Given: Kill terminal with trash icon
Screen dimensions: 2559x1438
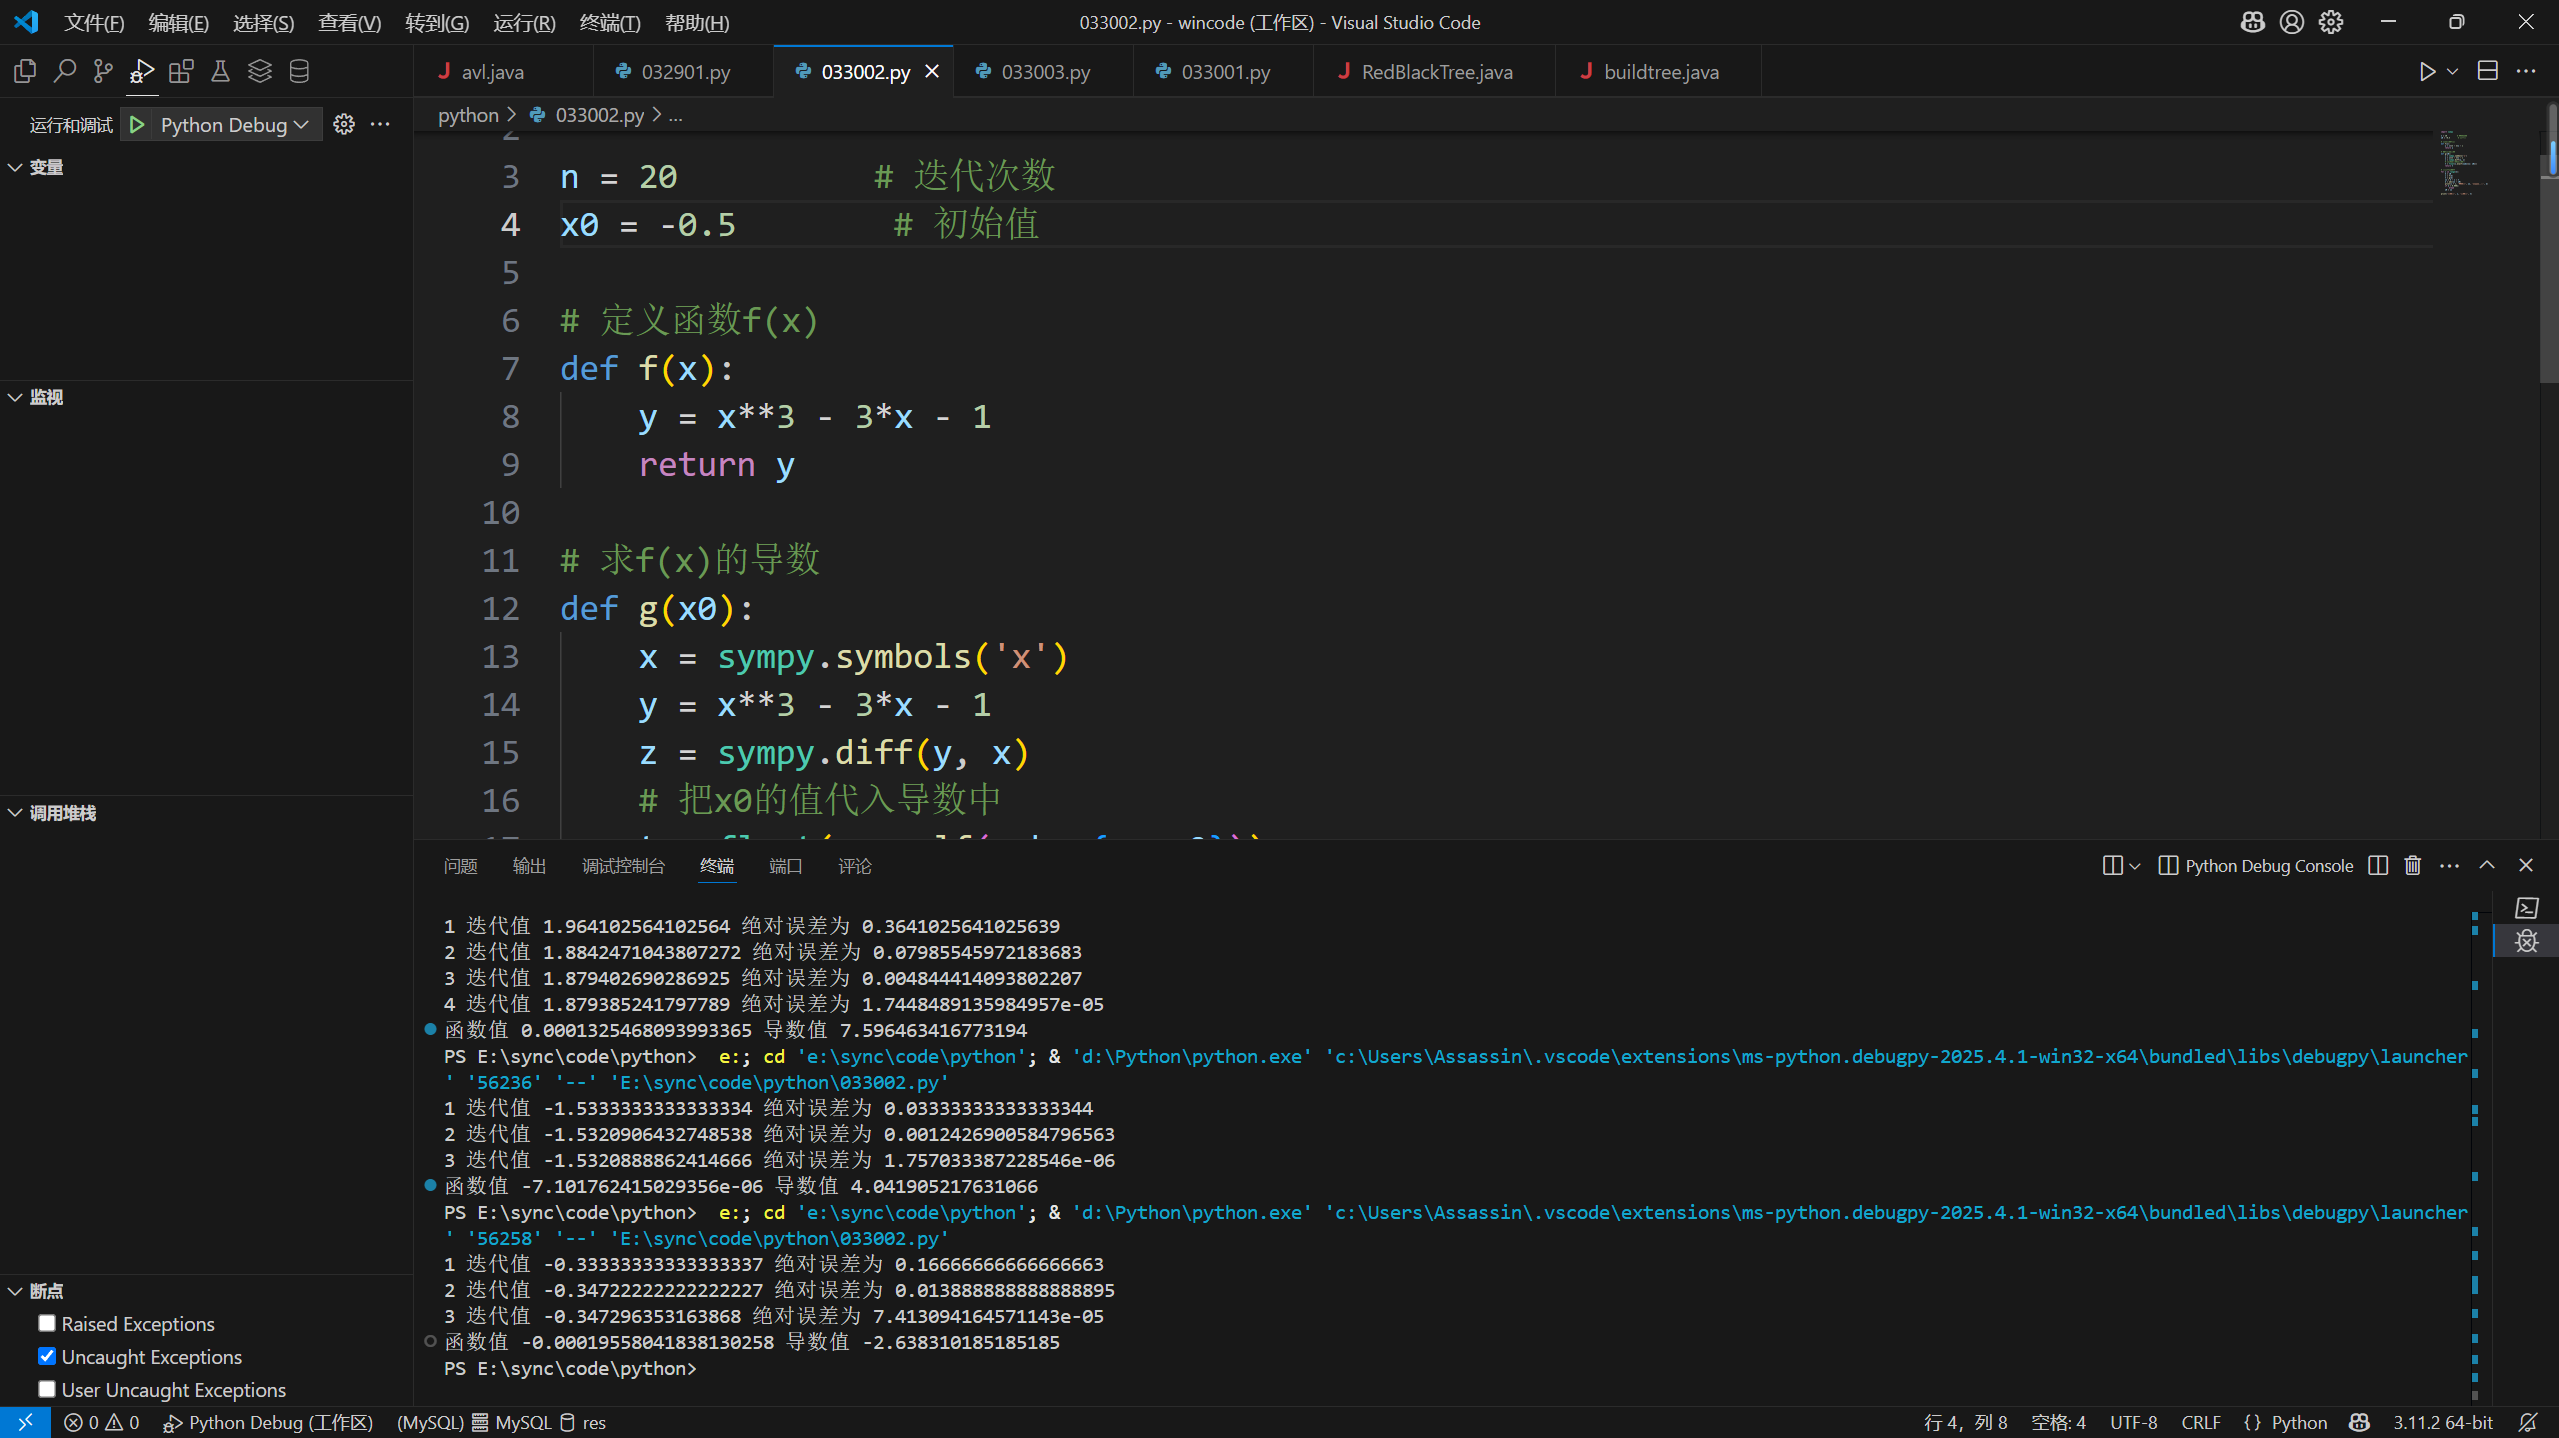Looking at the screenshot, I should 2413,866.
